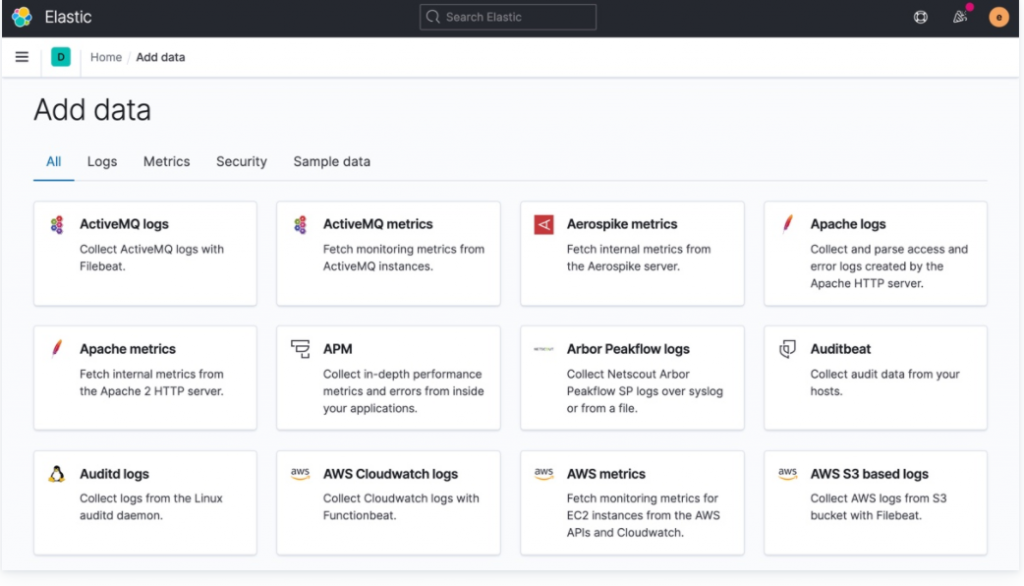Click the Arbor Peakflow Netscout icon
1024x586 pixels.
pos(543,349)
